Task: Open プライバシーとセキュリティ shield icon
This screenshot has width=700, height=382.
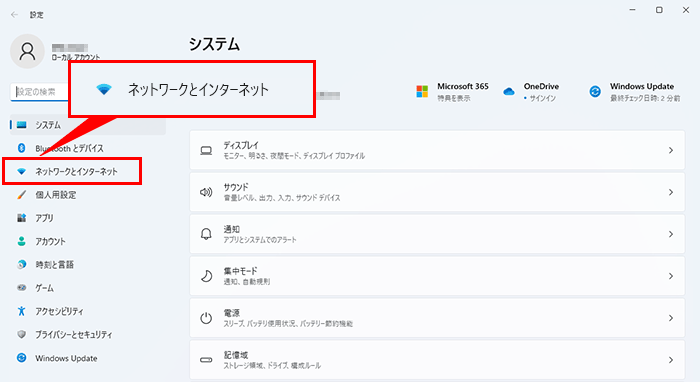Action: click(x=21, y=334)
